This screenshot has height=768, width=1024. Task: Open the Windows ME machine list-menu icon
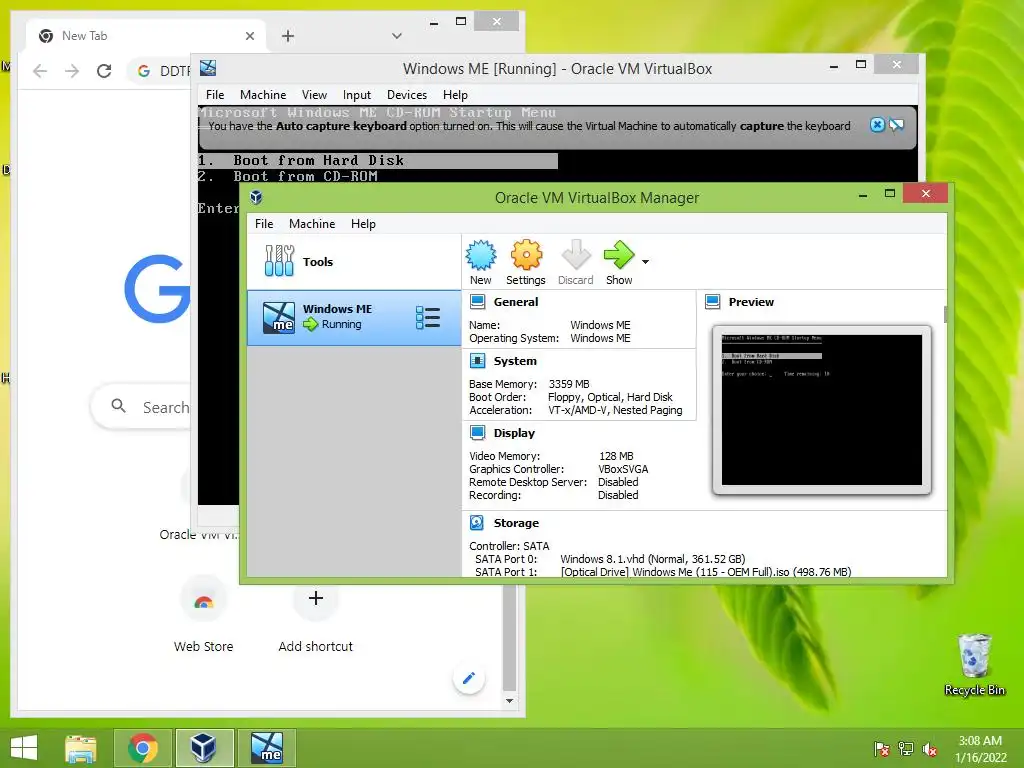[x=428, y=317]
